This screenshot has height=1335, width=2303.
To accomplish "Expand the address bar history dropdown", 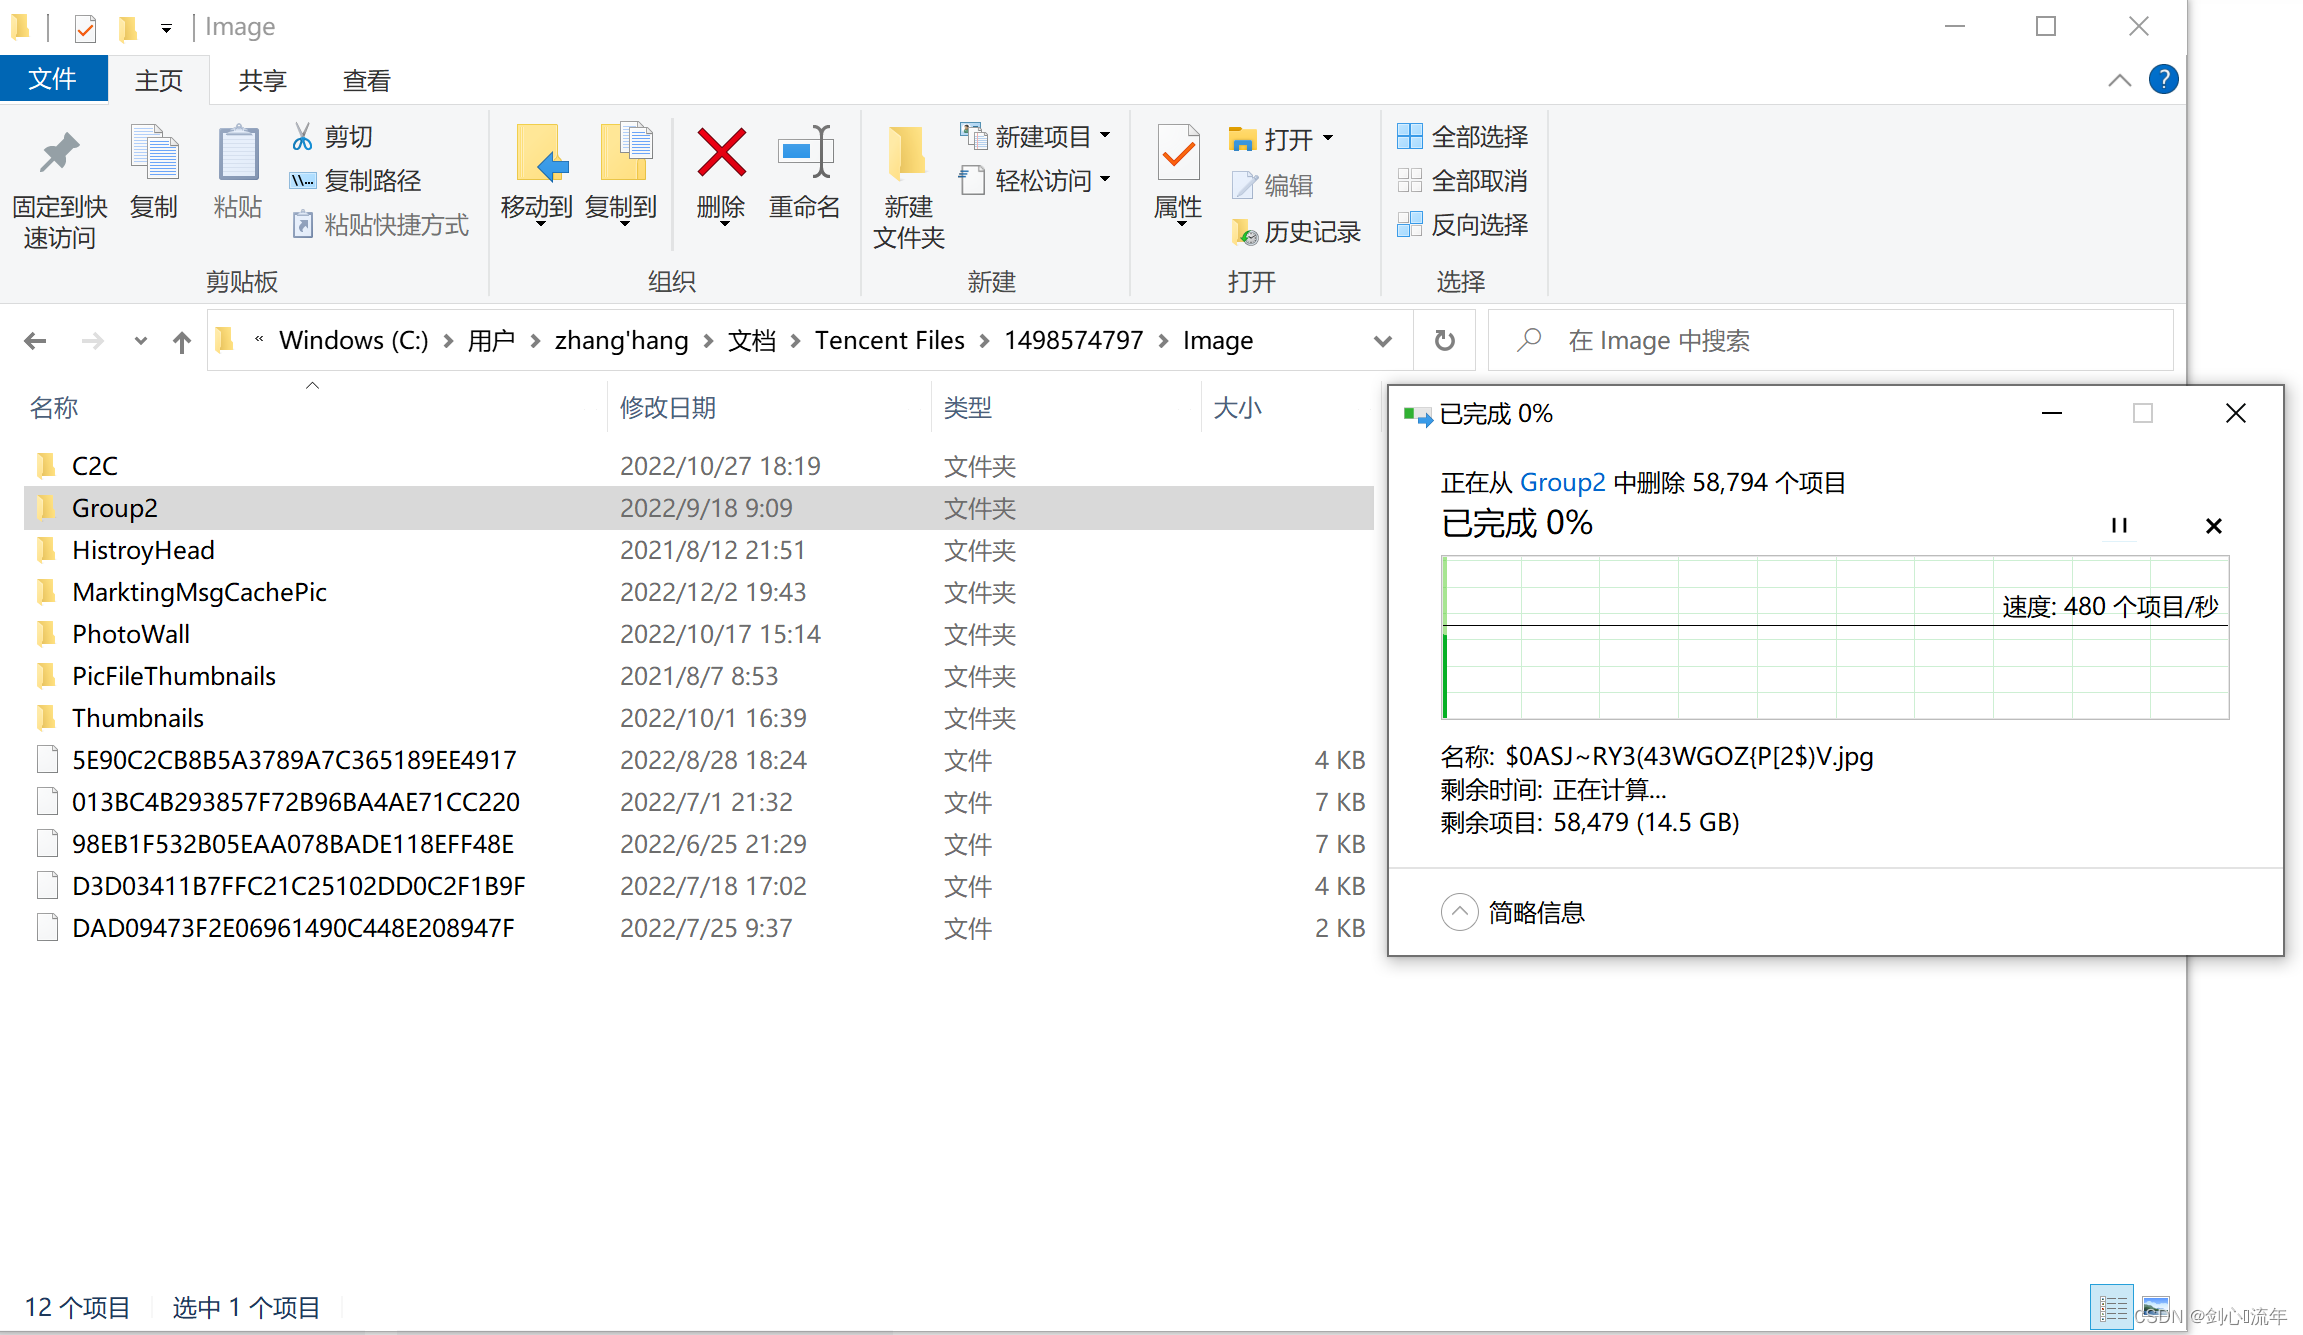I will [x=1383, y=341].
